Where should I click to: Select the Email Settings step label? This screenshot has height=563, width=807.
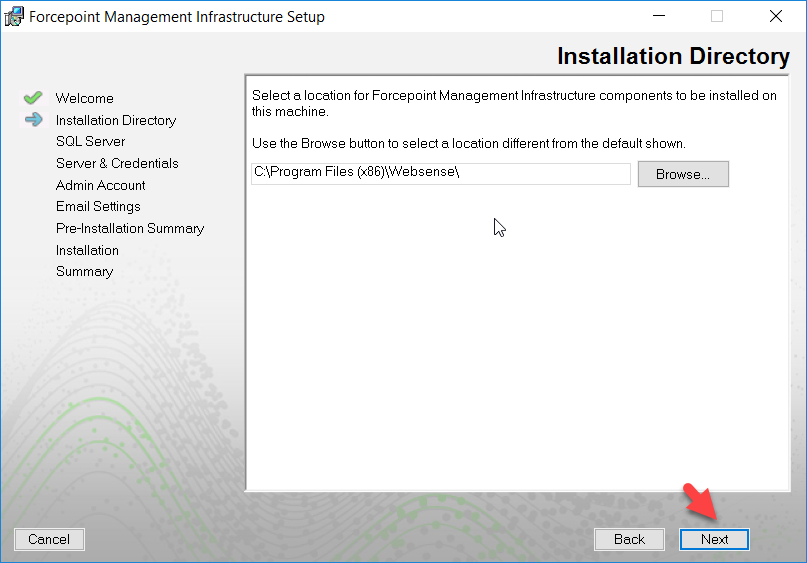(x=98, y=206)
